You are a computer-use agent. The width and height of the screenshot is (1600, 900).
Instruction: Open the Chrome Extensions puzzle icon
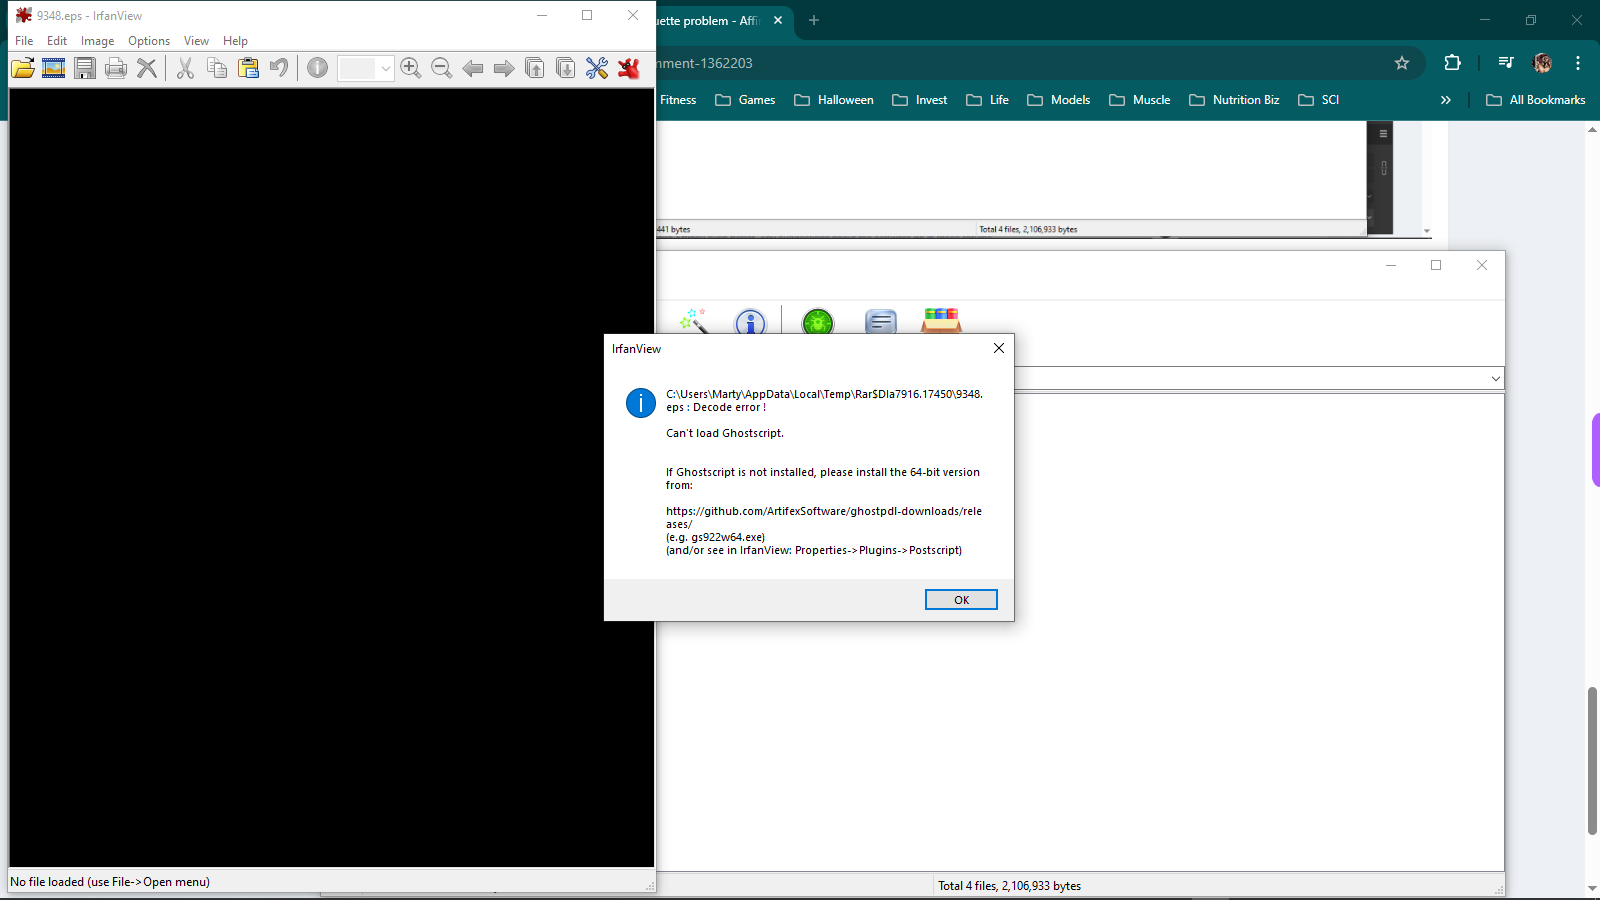1452,63
